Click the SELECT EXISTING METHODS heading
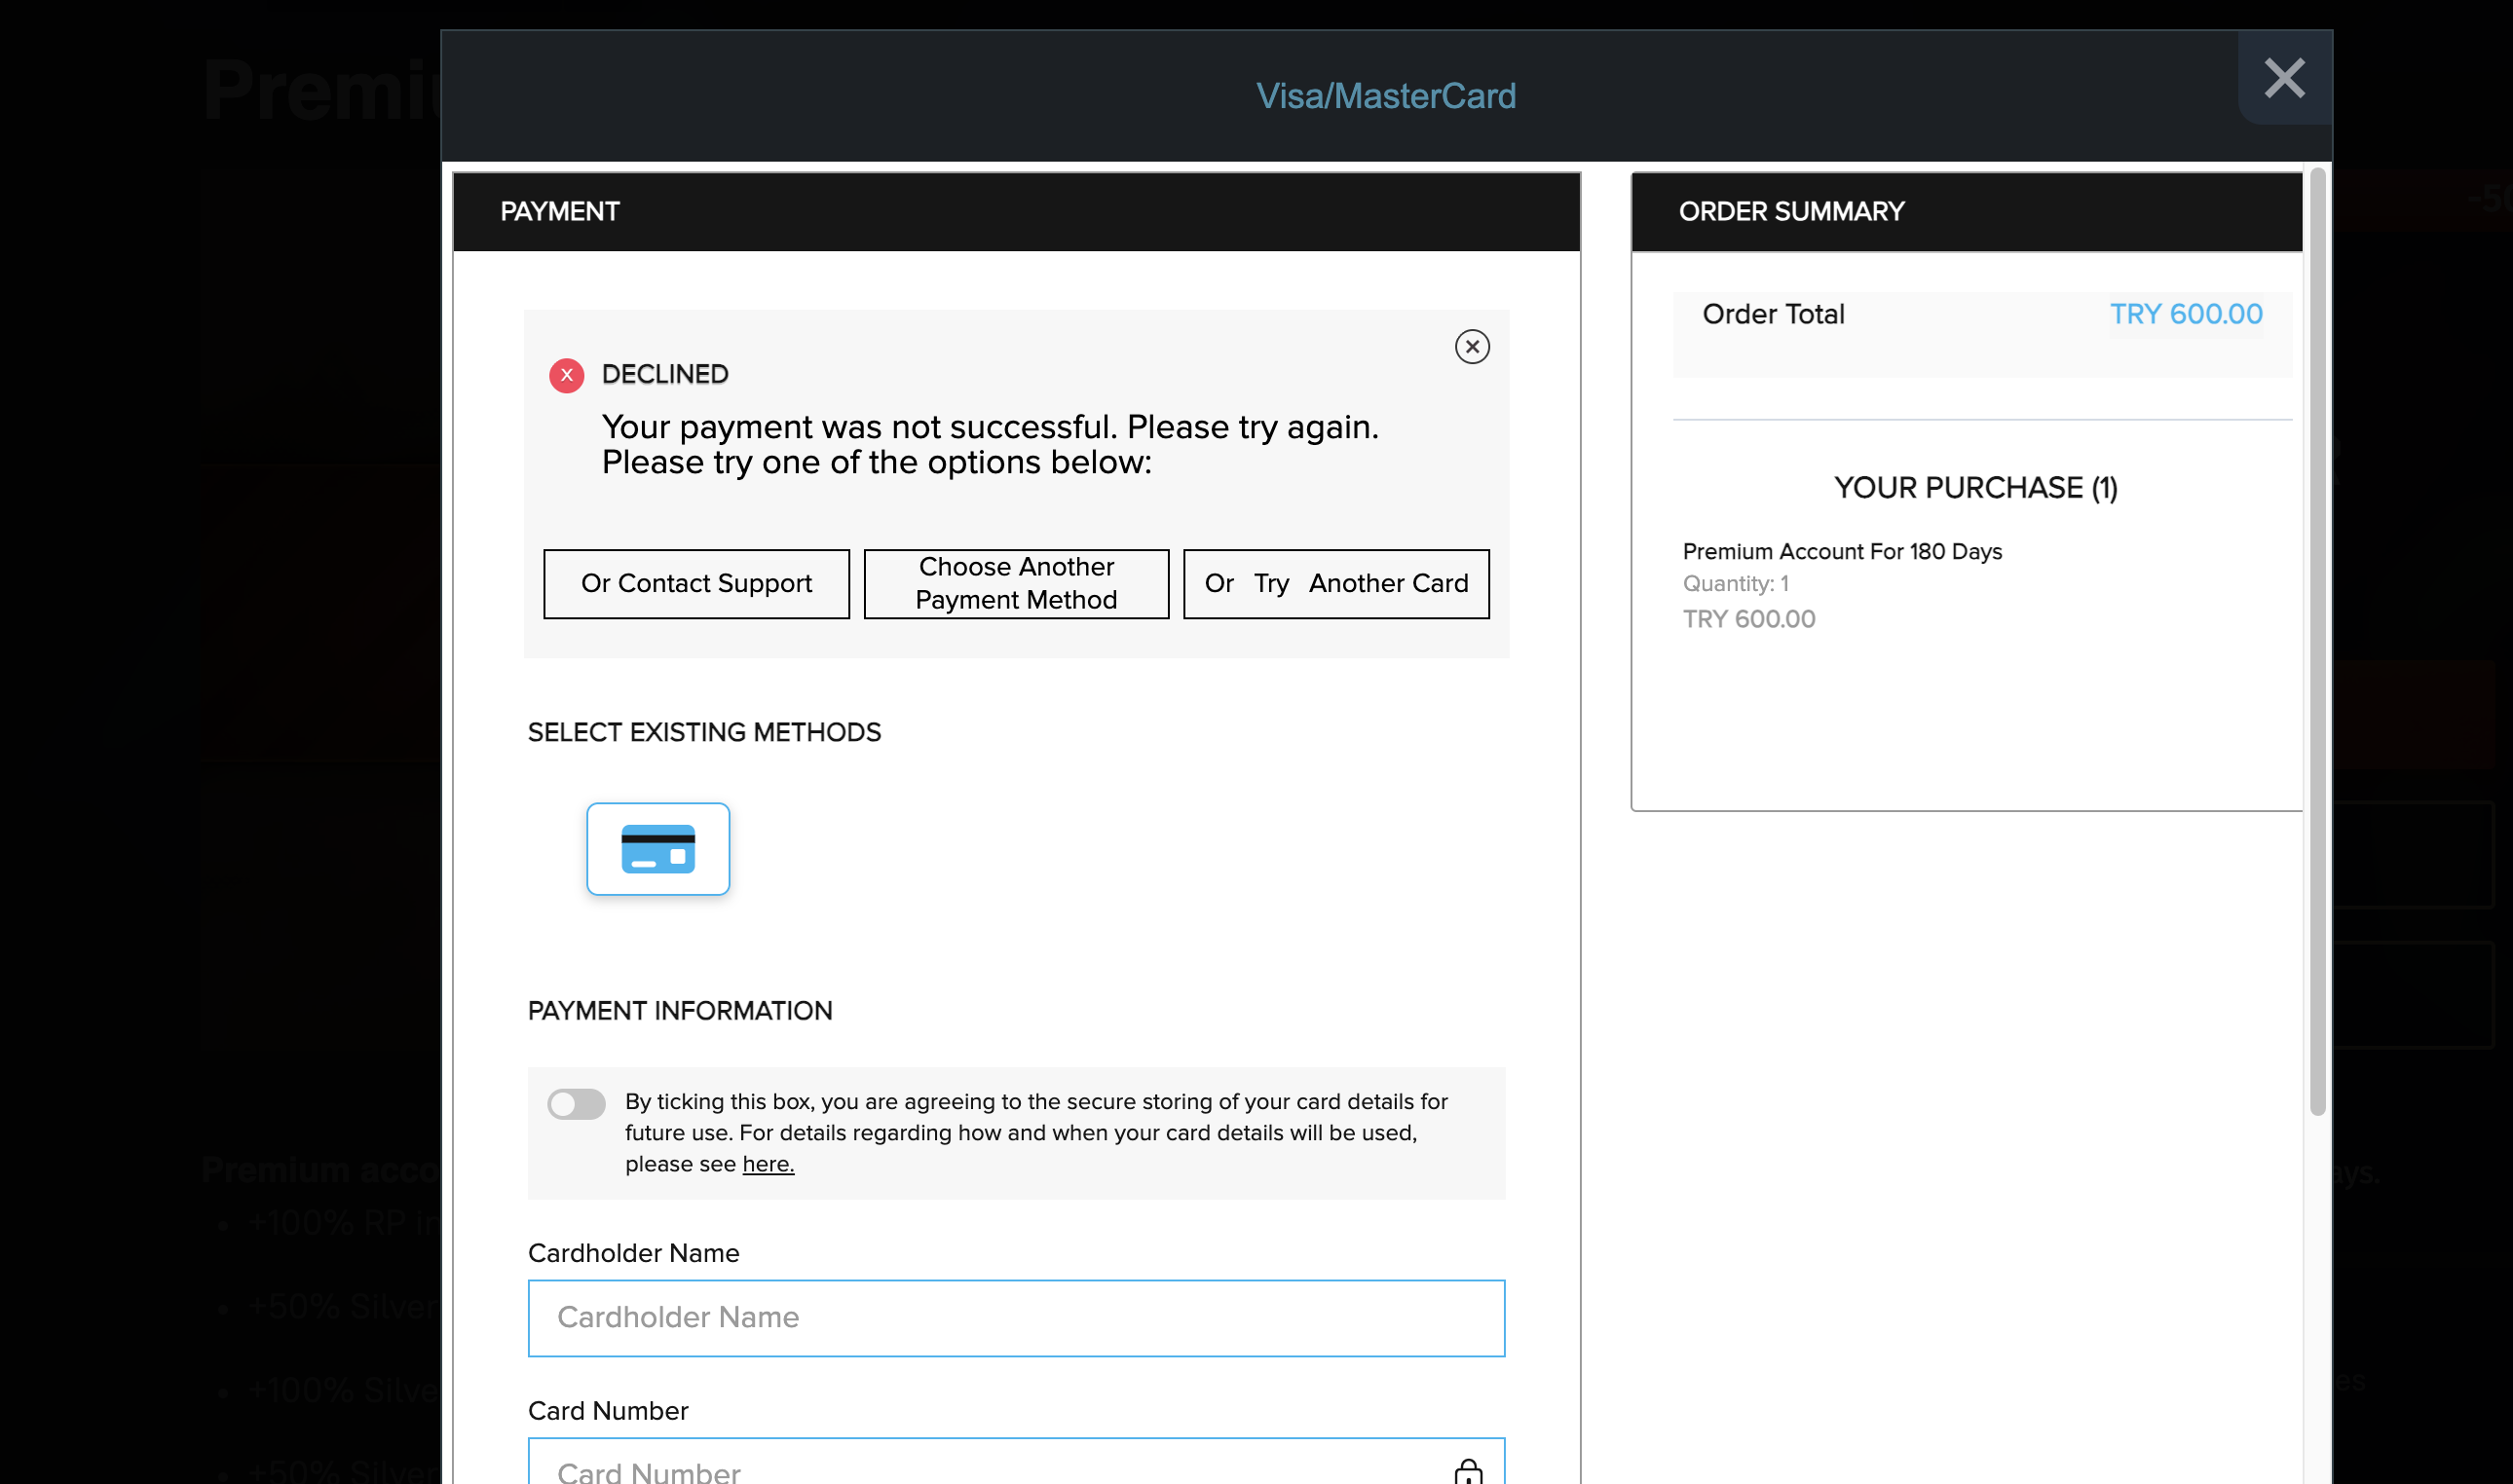 pos(704,732)
